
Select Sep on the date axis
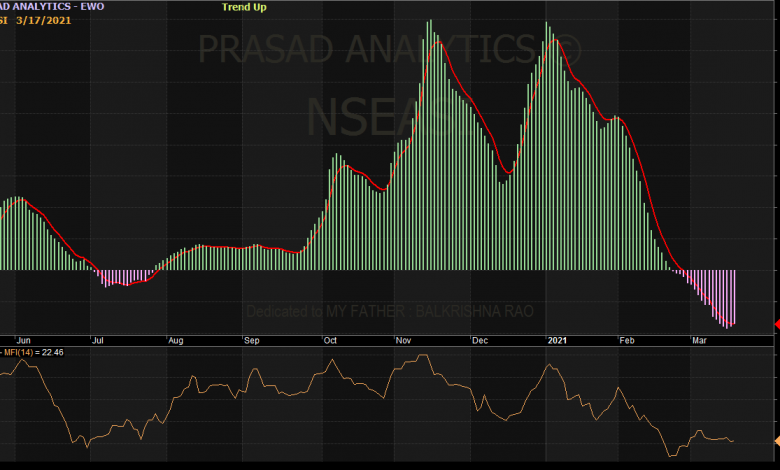click(x=252, y=341)
